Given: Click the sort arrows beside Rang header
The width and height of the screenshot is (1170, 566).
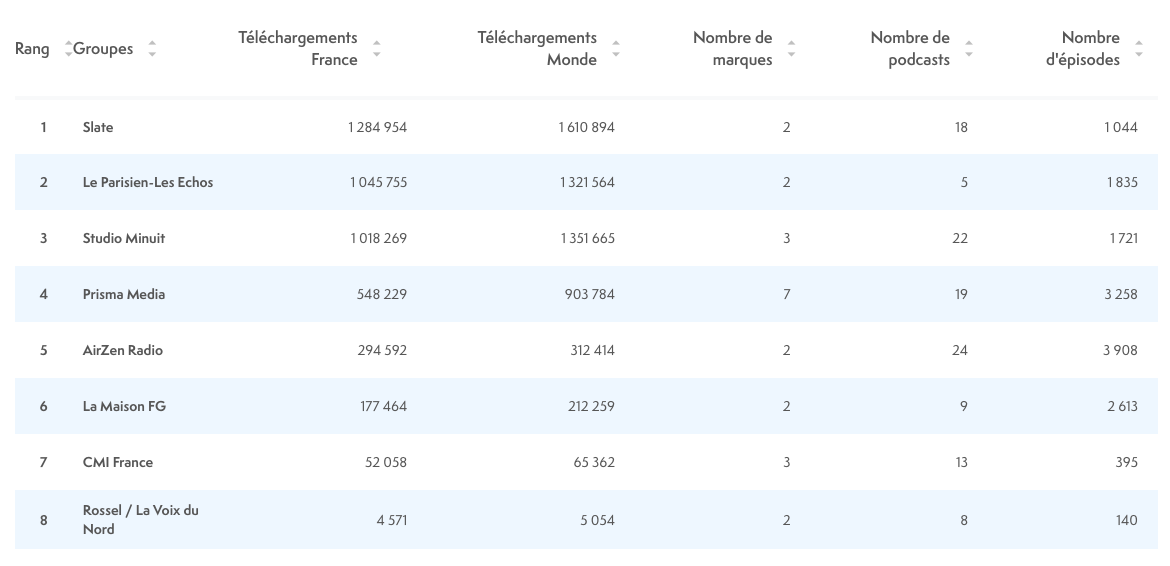Looking at the screenshot, I should pyautogui.click(x=68, y=48).
